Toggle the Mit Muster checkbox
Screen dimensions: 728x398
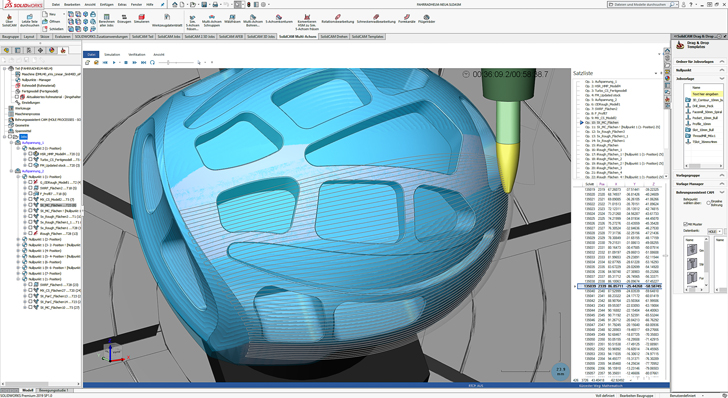click(685, 224)
